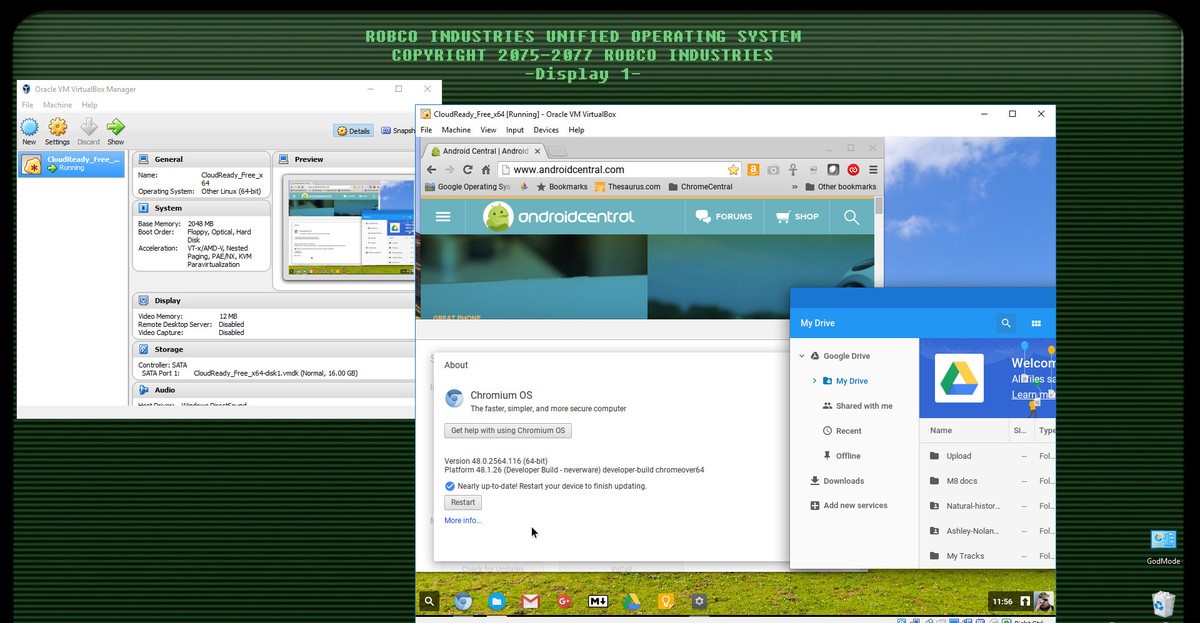Open Other bookmarks folder

(839, 187)
